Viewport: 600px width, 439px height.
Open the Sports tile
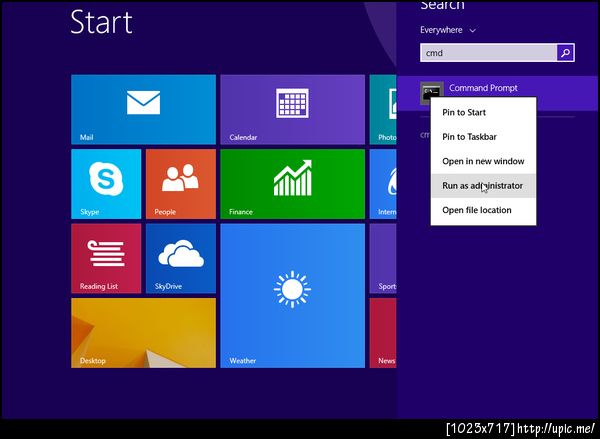point(383,258)
